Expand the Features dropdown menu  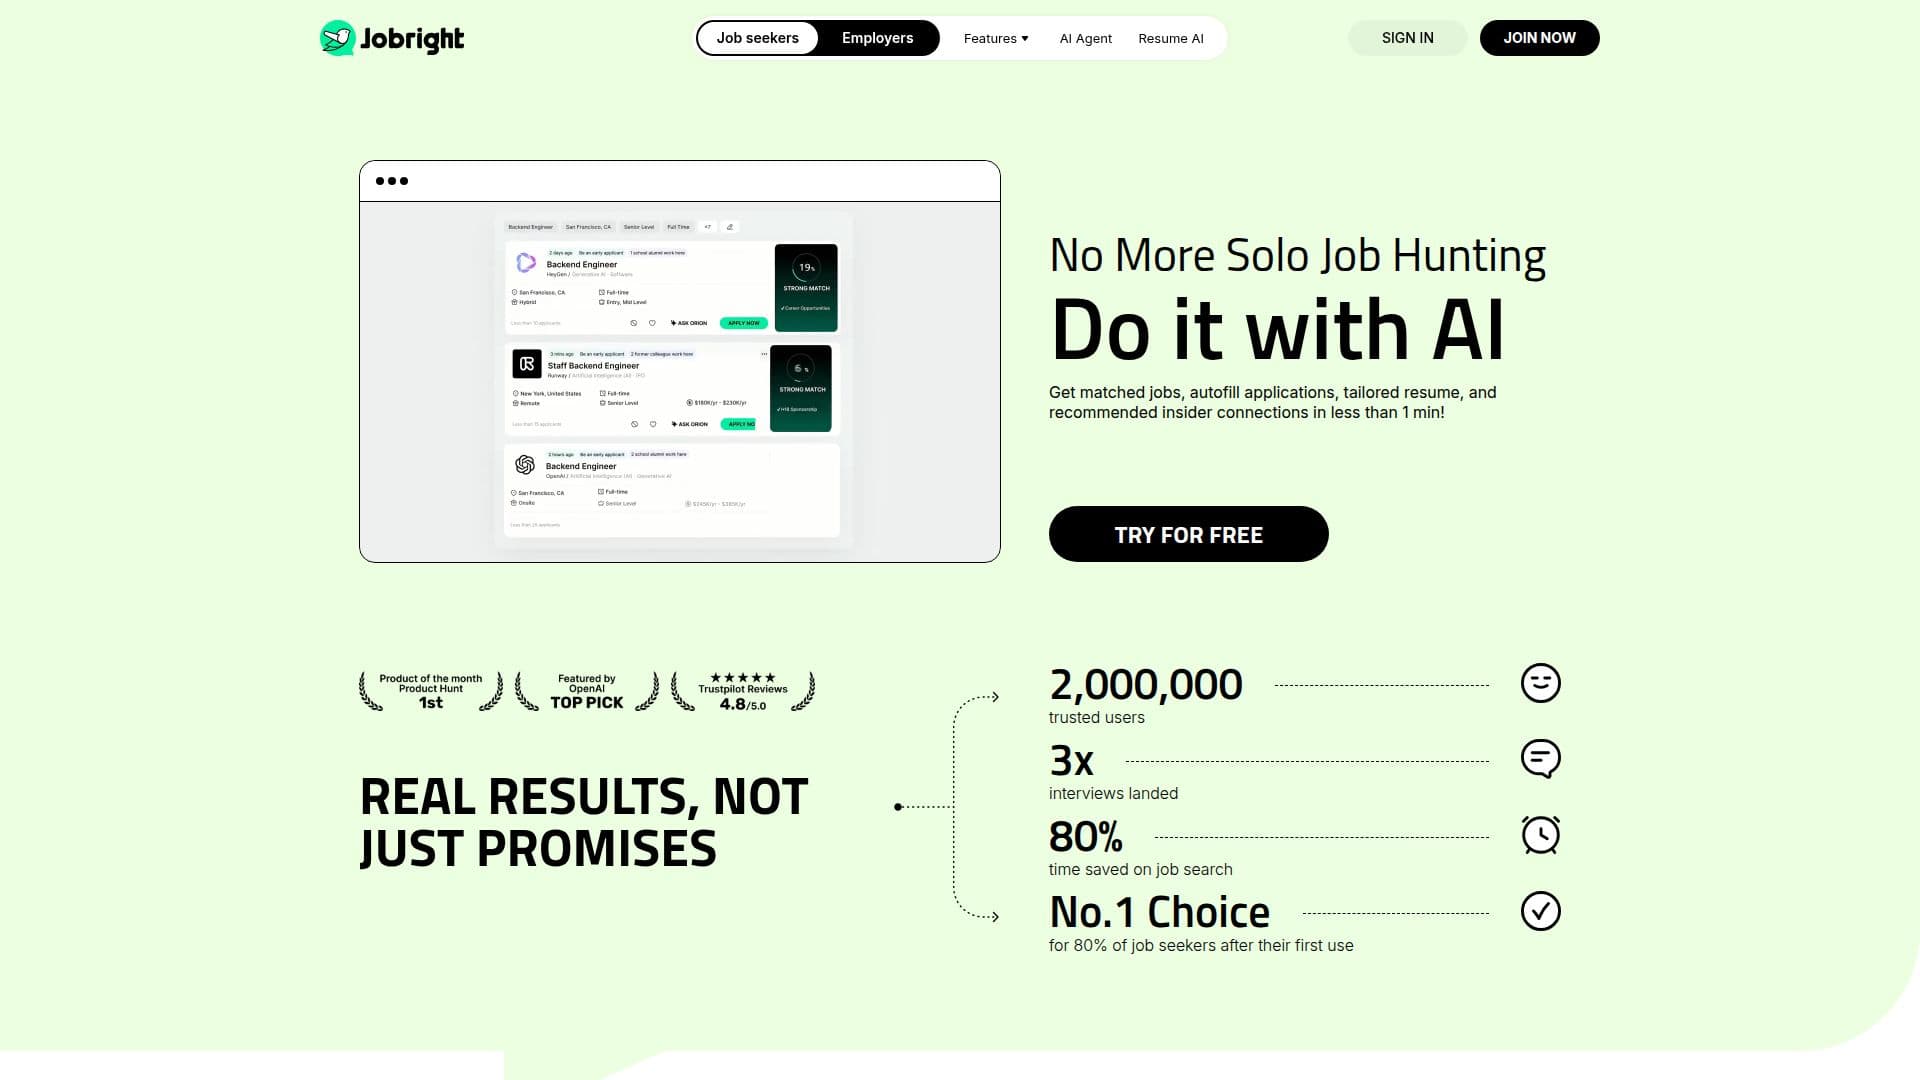point(996,38)
